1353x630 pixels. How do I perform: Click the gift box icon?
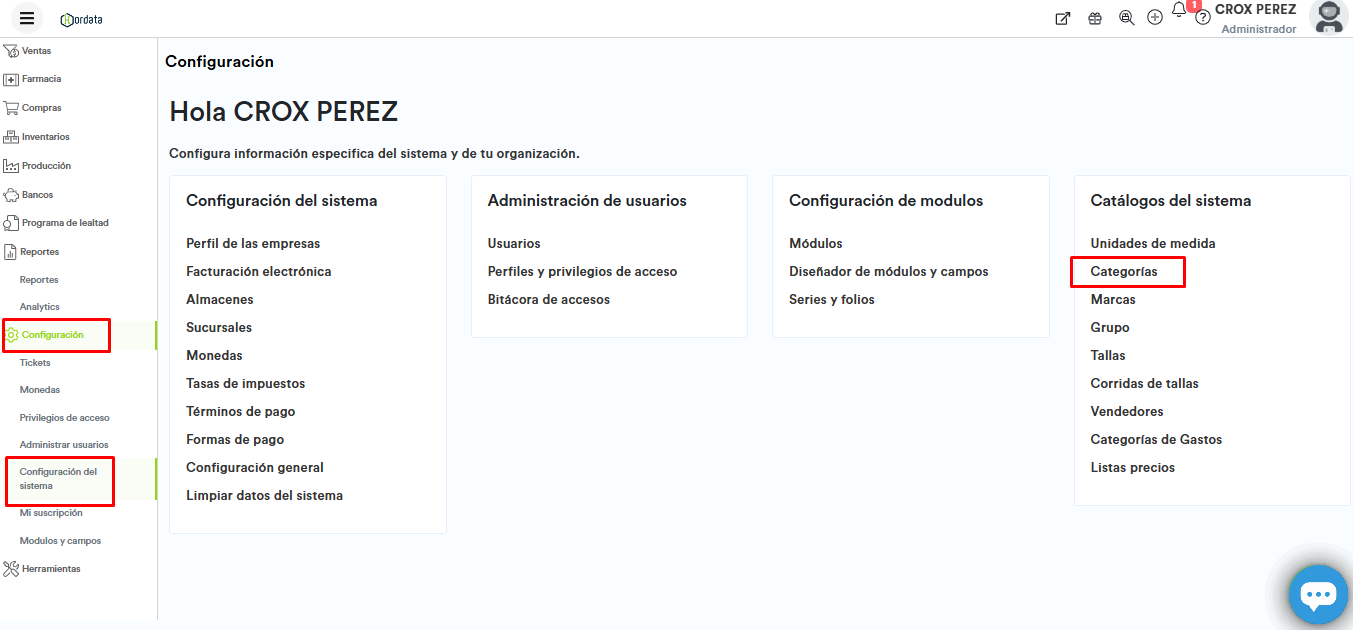[x=1095, y=18]
